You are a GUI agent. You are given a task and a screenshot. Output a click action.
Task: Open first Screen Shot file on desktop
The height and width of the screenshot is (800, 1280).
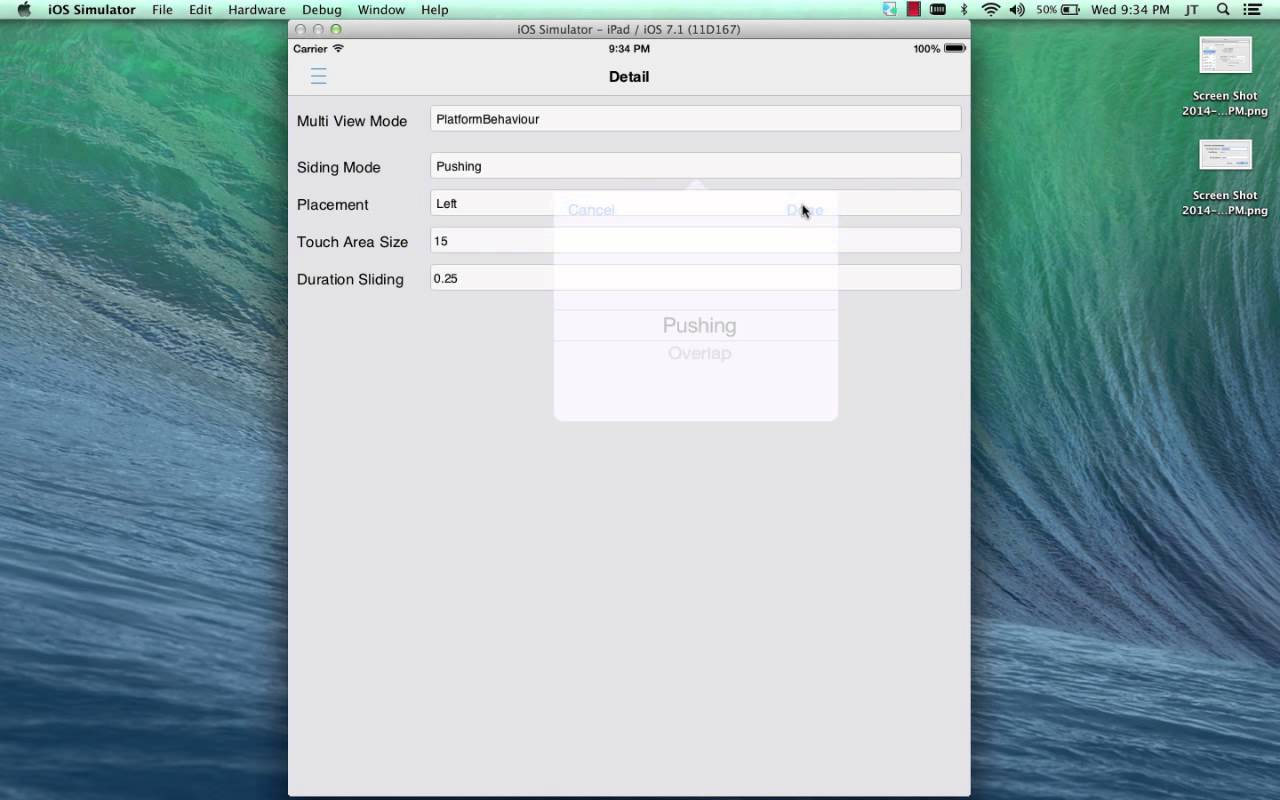pyautogui.click(x=1225, y=77)
